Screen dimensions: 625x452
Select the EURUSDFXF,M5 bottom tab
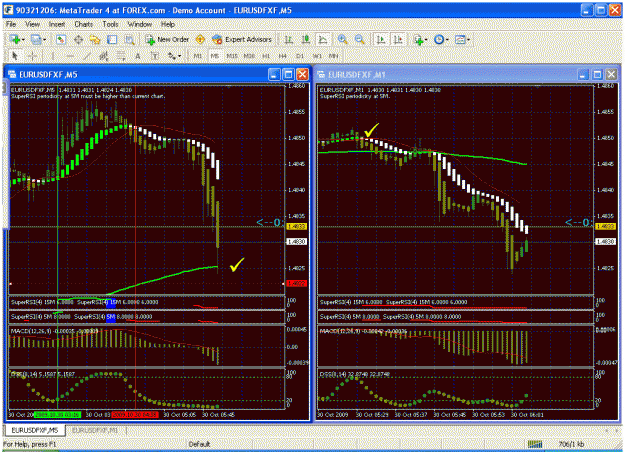pos(34,430)
